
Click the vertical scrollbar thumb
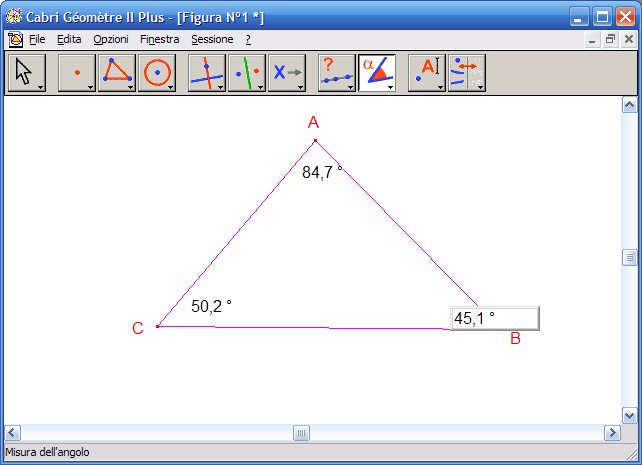(629, 257)
